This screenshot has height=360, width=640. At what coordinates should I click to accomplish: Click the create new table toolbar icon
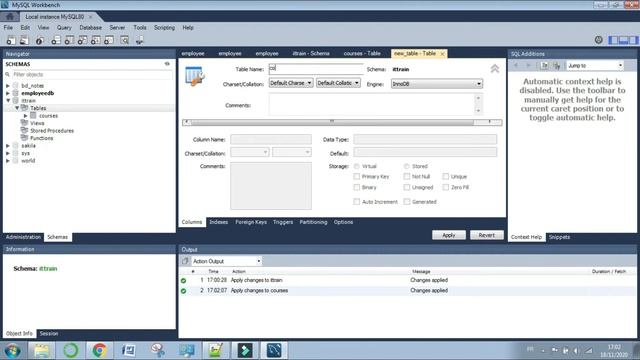coord(69,40)
